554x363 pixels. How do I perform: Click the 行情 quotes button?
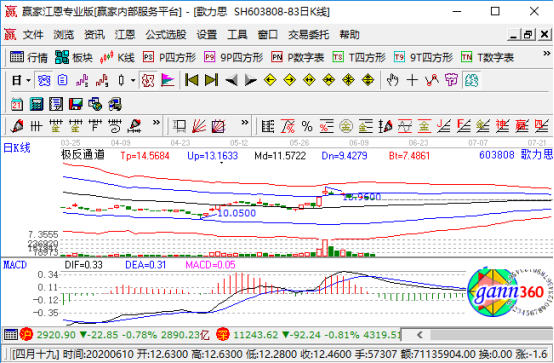29,57
